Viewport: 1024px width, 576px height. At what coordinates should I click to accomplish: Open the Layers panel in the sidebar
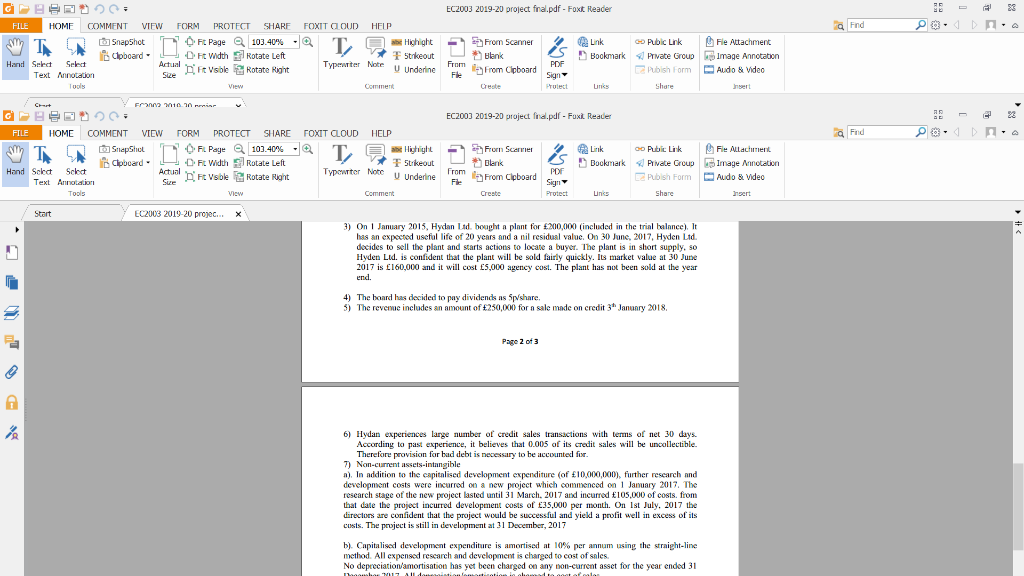pyautogui.click(x=11, y=312)
